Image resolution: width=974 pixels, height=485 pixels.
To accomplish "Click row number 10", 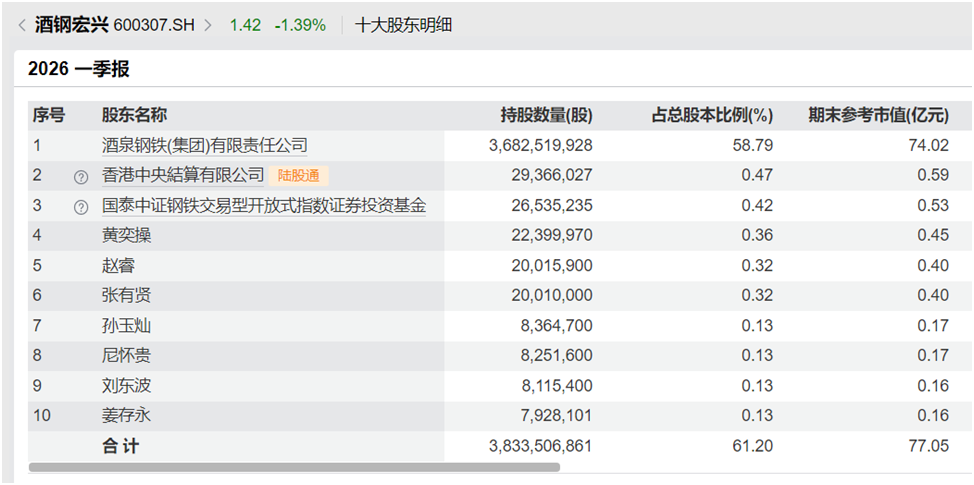I will coord(42,415).
